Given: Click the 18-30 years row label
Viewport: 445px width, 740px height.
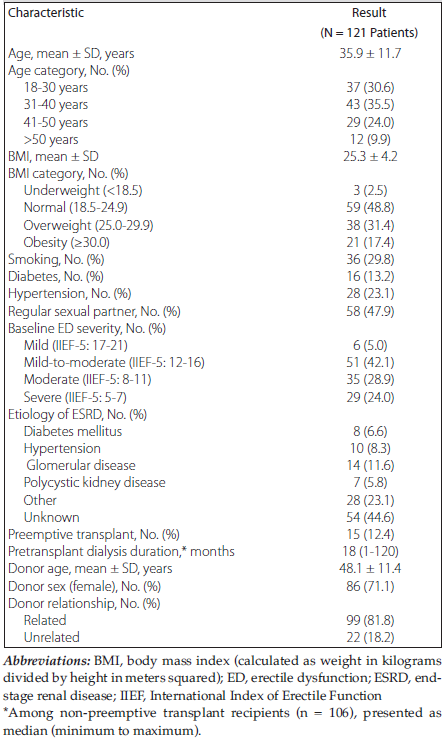Looking at the screenshot, I should coord(56,88).
